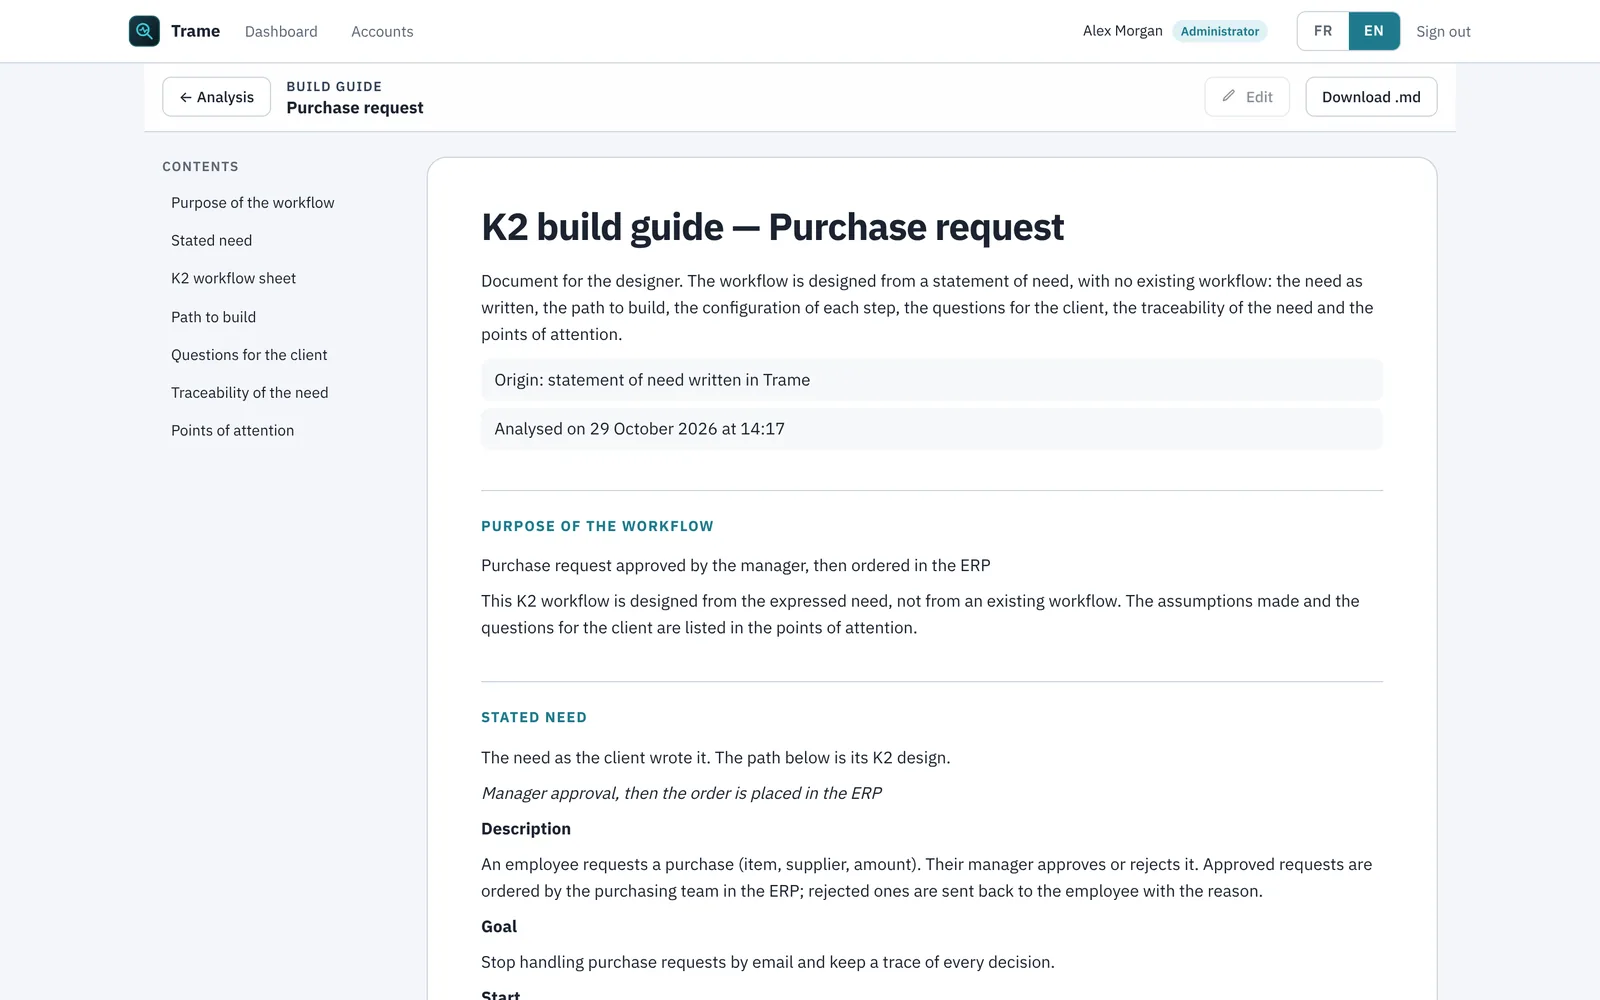
Task: Open K2 workflow sheet in contents
Action: pos(234,279)
